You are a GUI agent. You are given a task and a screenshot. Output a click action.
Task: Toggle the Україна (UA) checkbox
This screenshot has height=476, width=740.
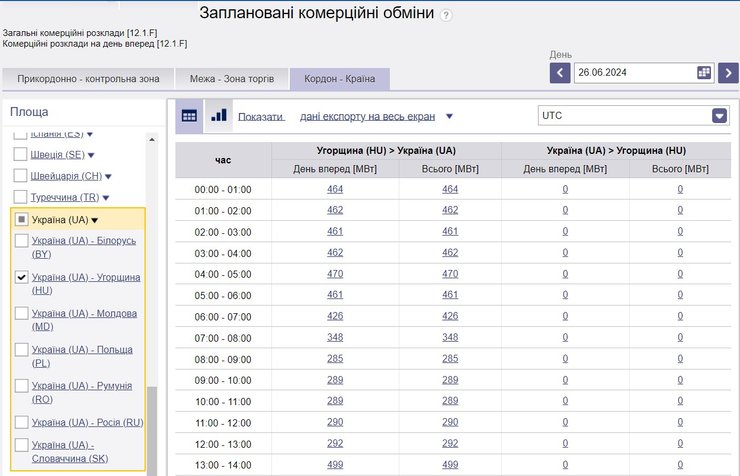(x=21, y=219)
